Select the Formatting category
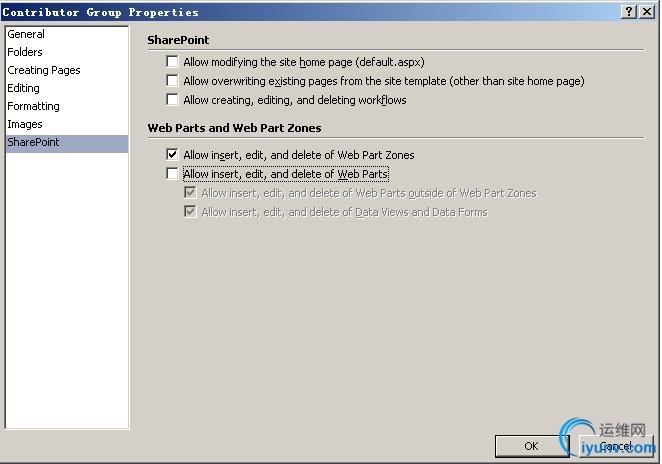The width and height of the screenshot is (662, 464). 67,106
